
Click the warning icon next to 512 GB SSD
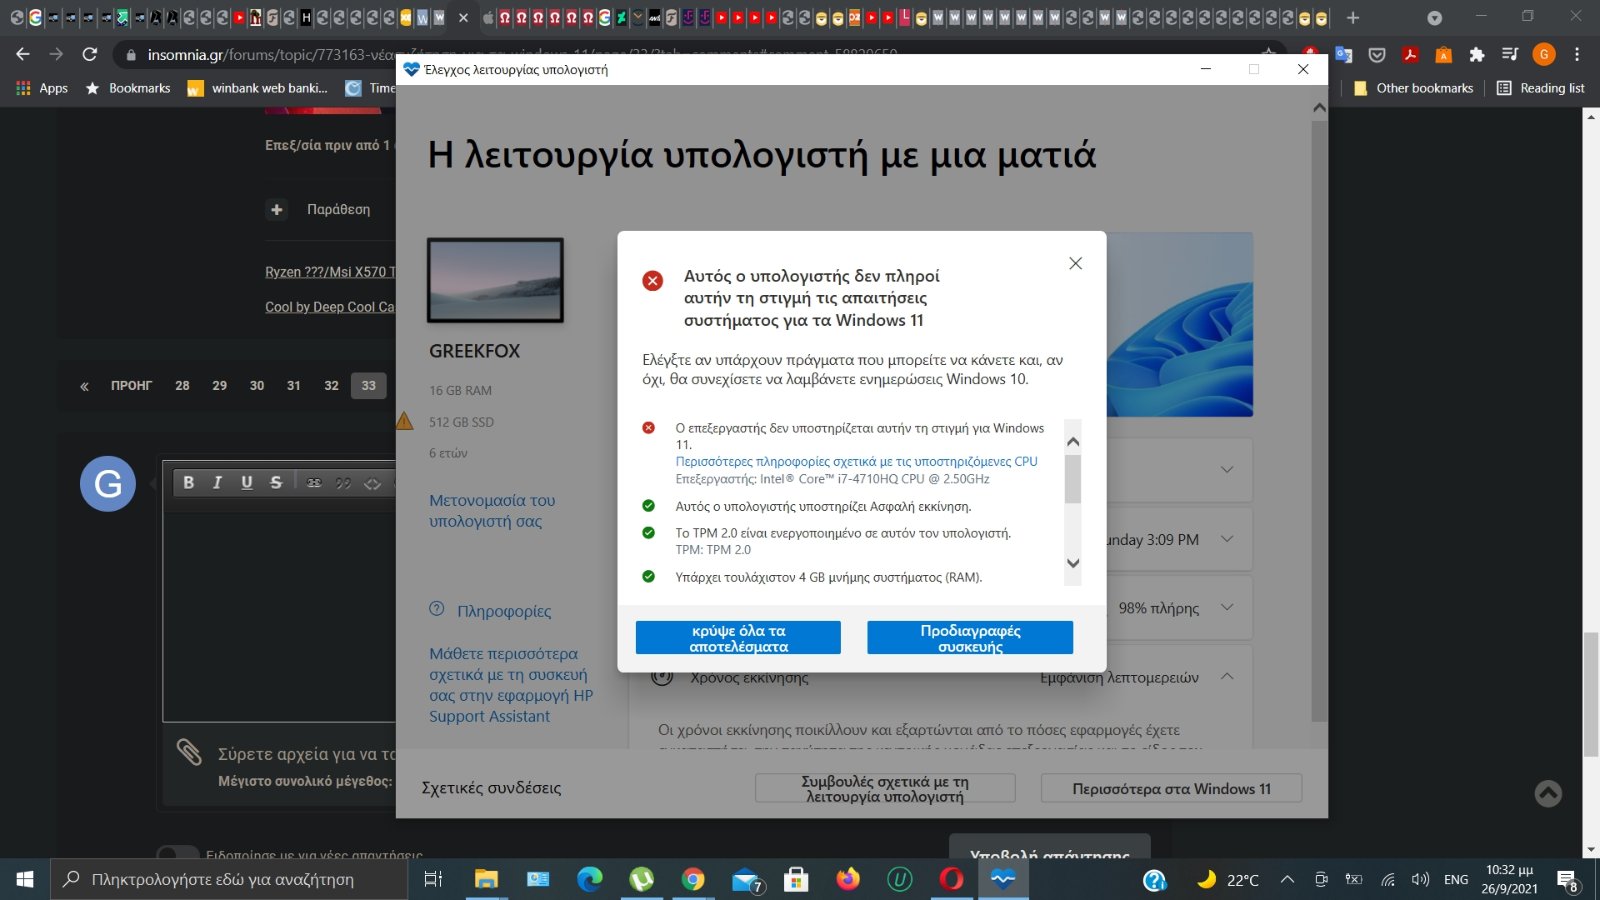pyautogui.click(x=404, y=421)
